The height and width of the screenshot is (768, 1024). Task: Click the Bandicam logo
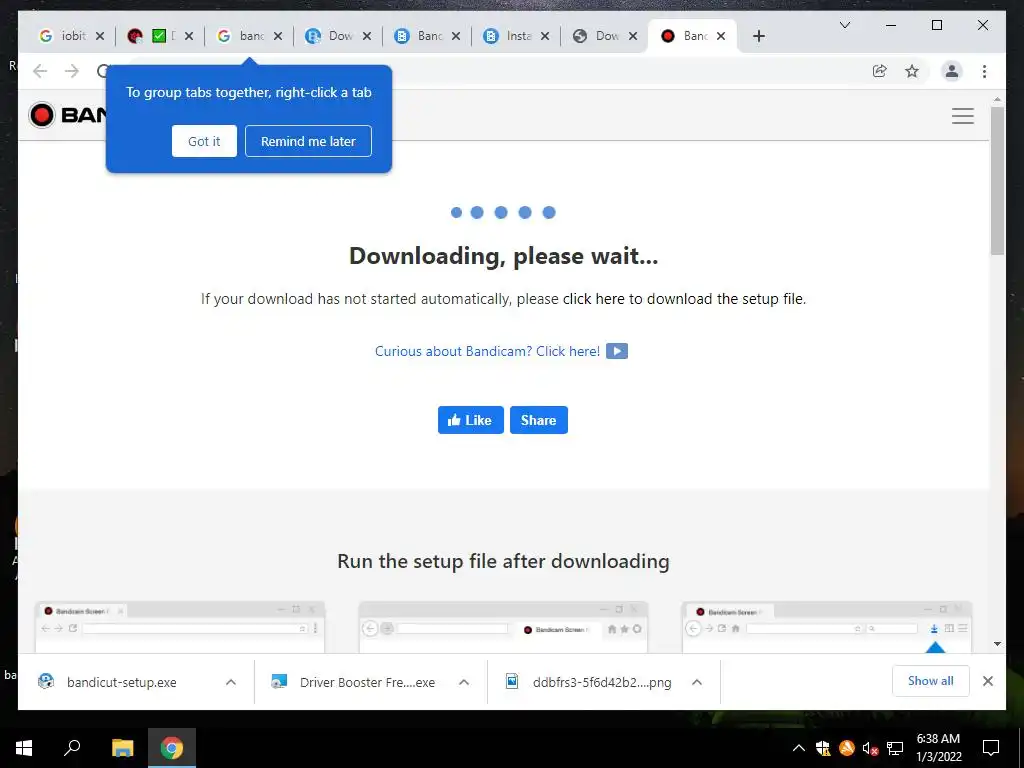click(x=68, y=115)
